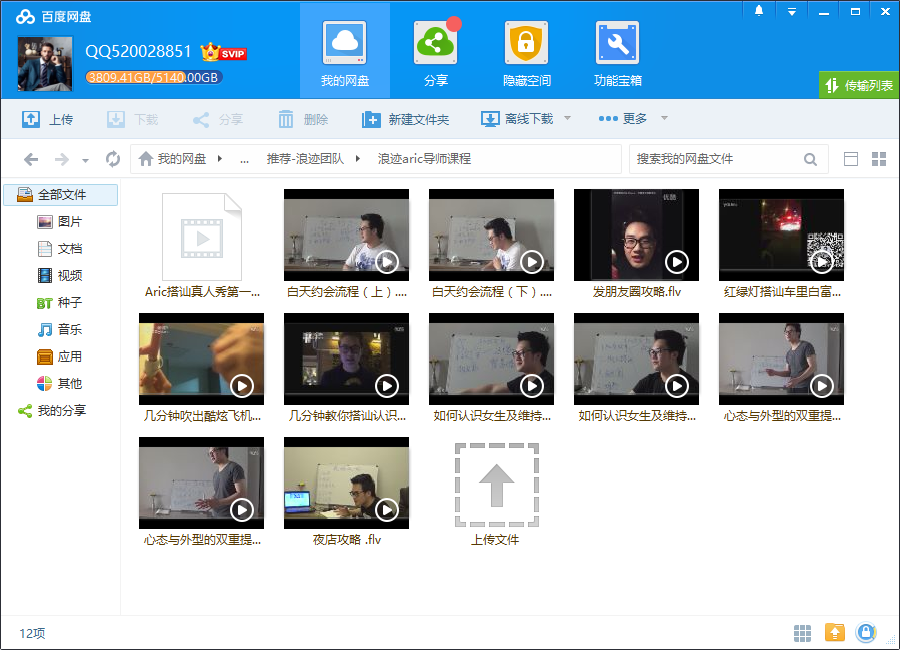Expand the 离线下载 dropdown arrow

pyautogui.click(x=568, y=118)
